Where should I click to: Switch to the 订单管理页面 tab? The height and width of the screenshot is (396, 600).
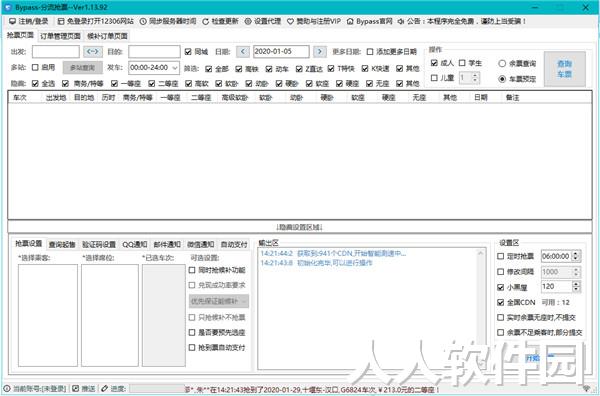coord(60,36)
